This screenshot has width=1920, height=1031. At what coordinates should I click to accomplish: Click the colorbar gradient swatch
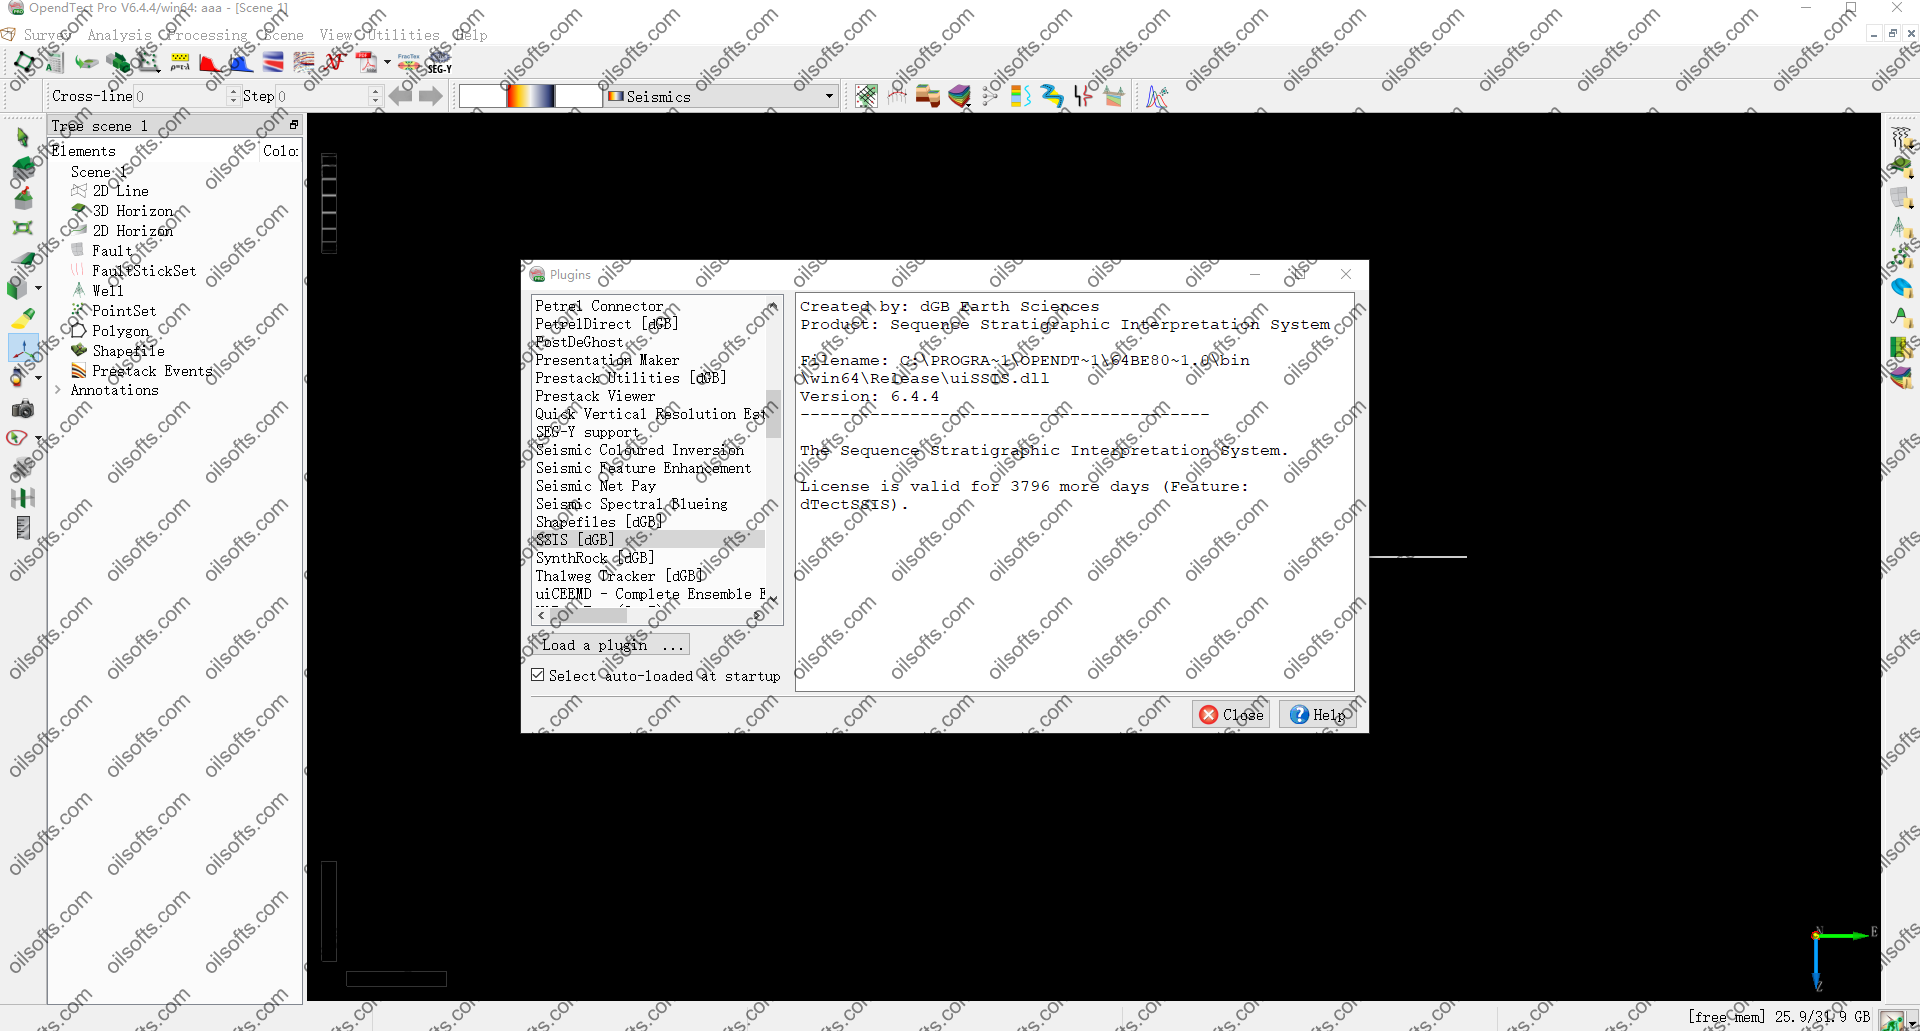[530, 96]
